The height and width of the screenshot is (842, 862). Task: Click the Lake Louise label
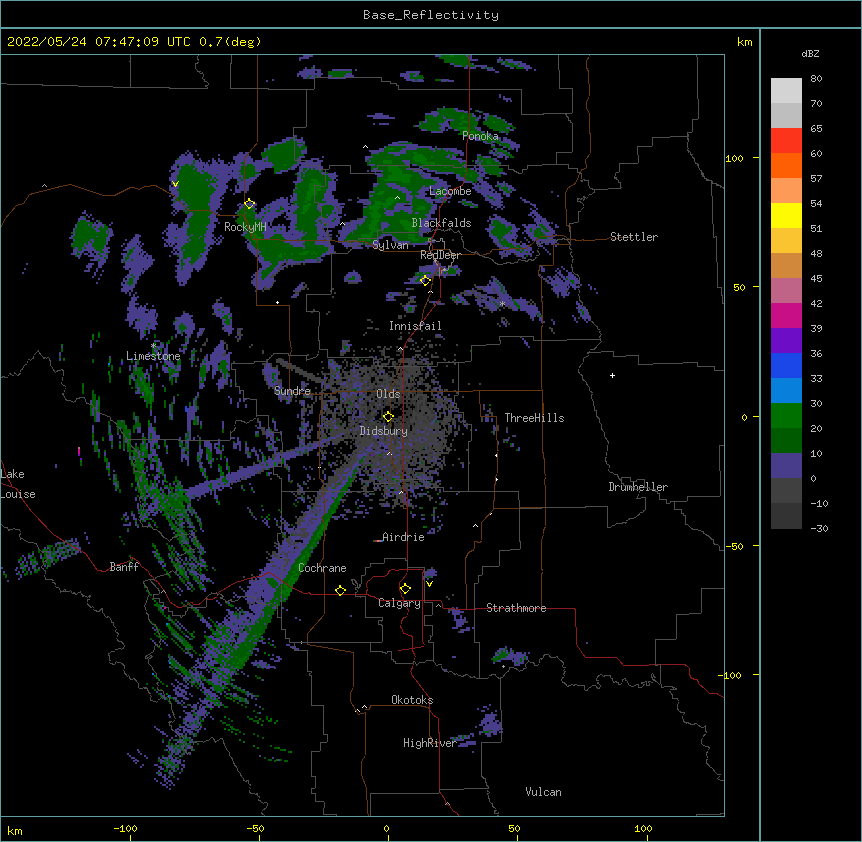pyautogui.click(x=18, y=484)
